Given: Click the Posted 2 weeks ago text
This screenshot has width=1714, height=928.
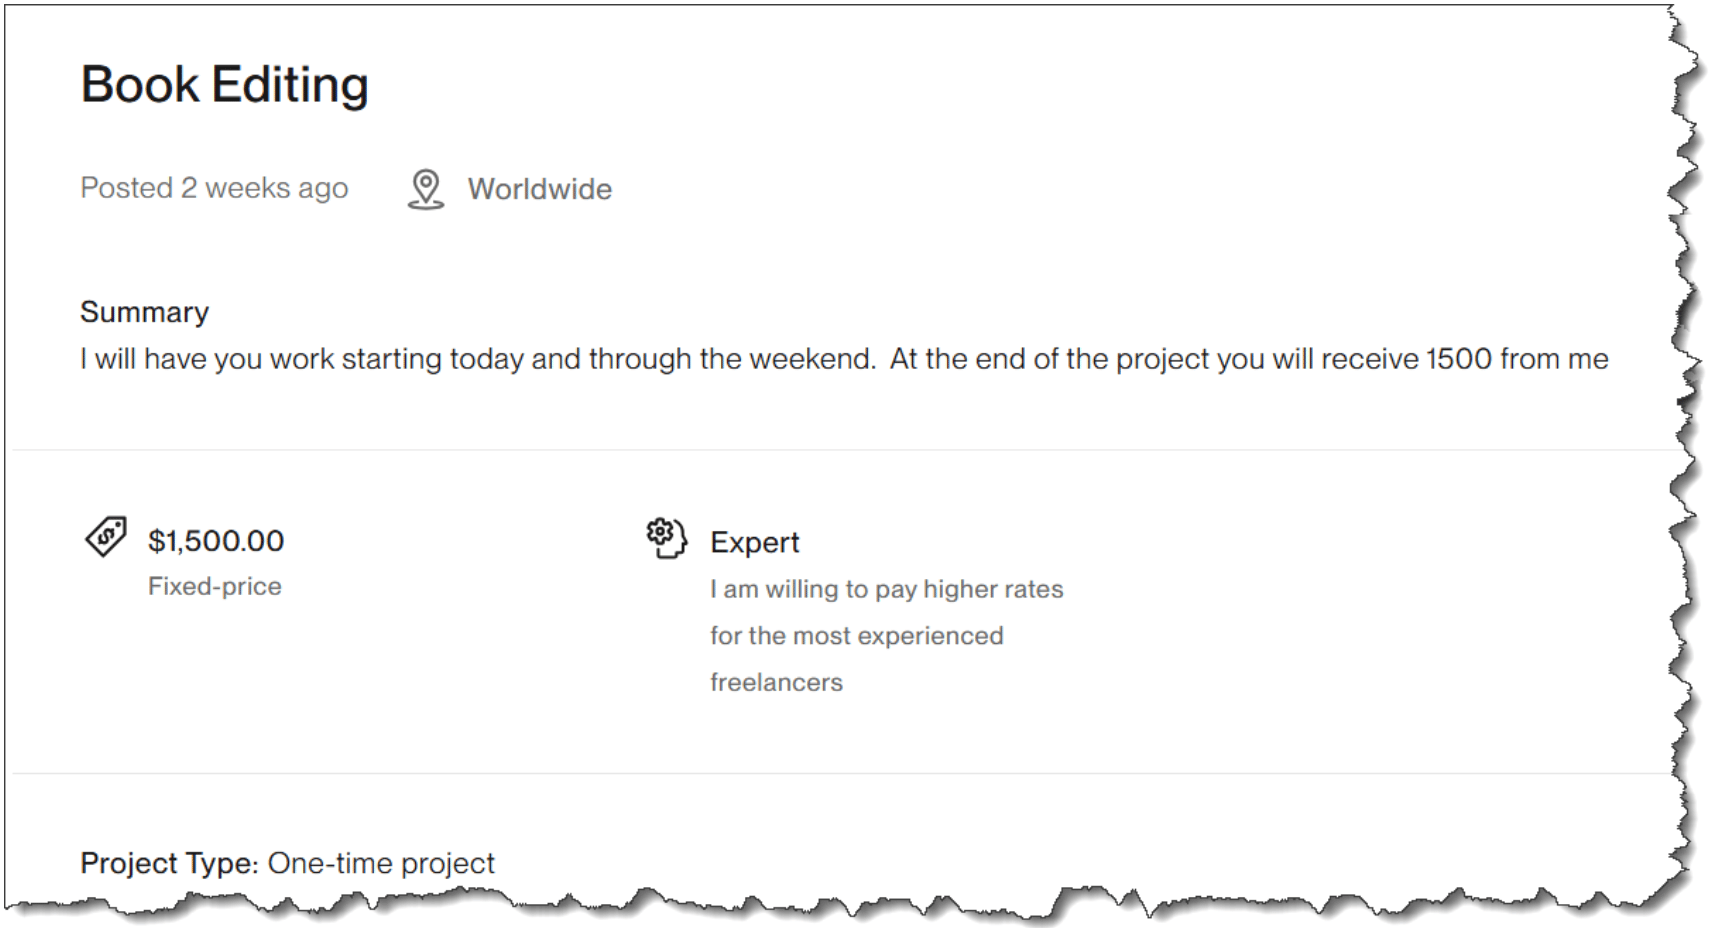Looking at the screenshot, I should (214, 188).
